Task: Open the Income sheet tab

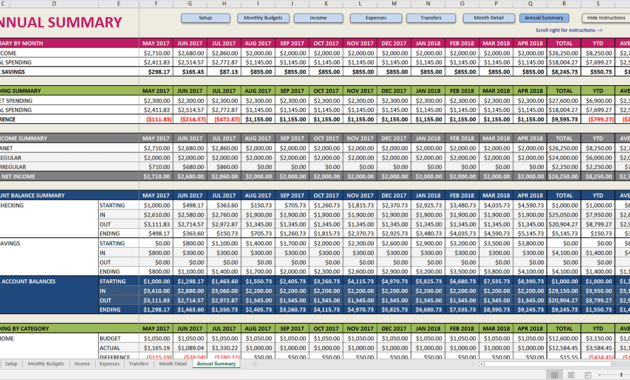Action: pyautogui.click(x=82, y=364)
